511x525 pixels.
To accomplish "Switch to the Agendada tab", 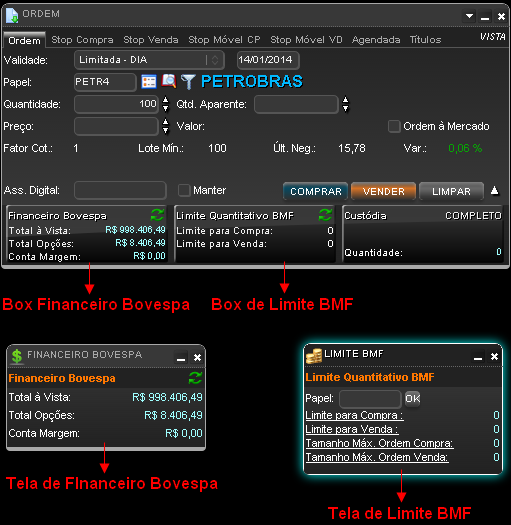I will (x=376, y=40).
